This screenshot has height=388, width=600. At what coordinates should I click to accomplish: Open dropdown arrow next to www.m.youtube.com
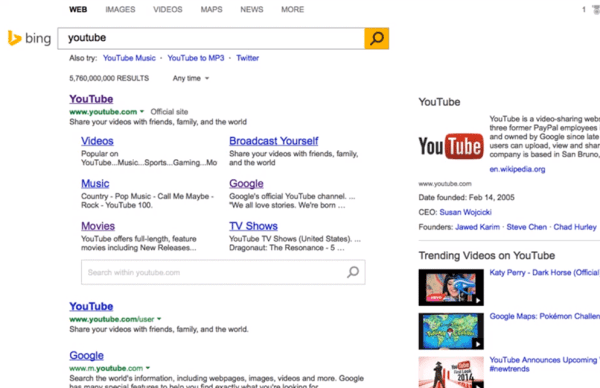click(x=148, y=368)
